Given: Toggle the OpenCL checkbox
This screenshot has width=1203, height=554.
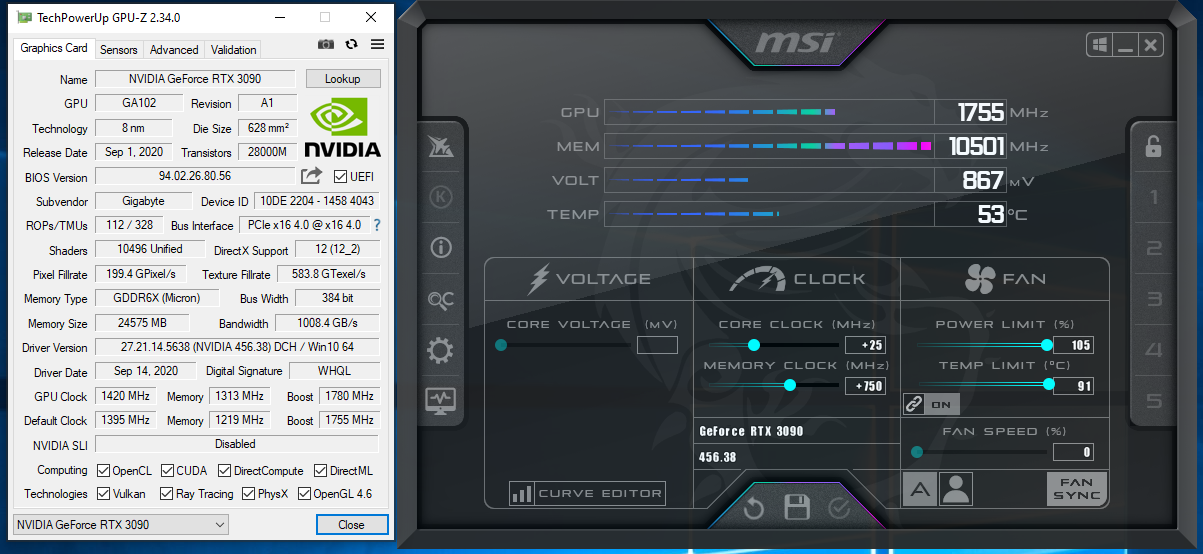Looking at the screenshot, I should [x=104, y=470].
